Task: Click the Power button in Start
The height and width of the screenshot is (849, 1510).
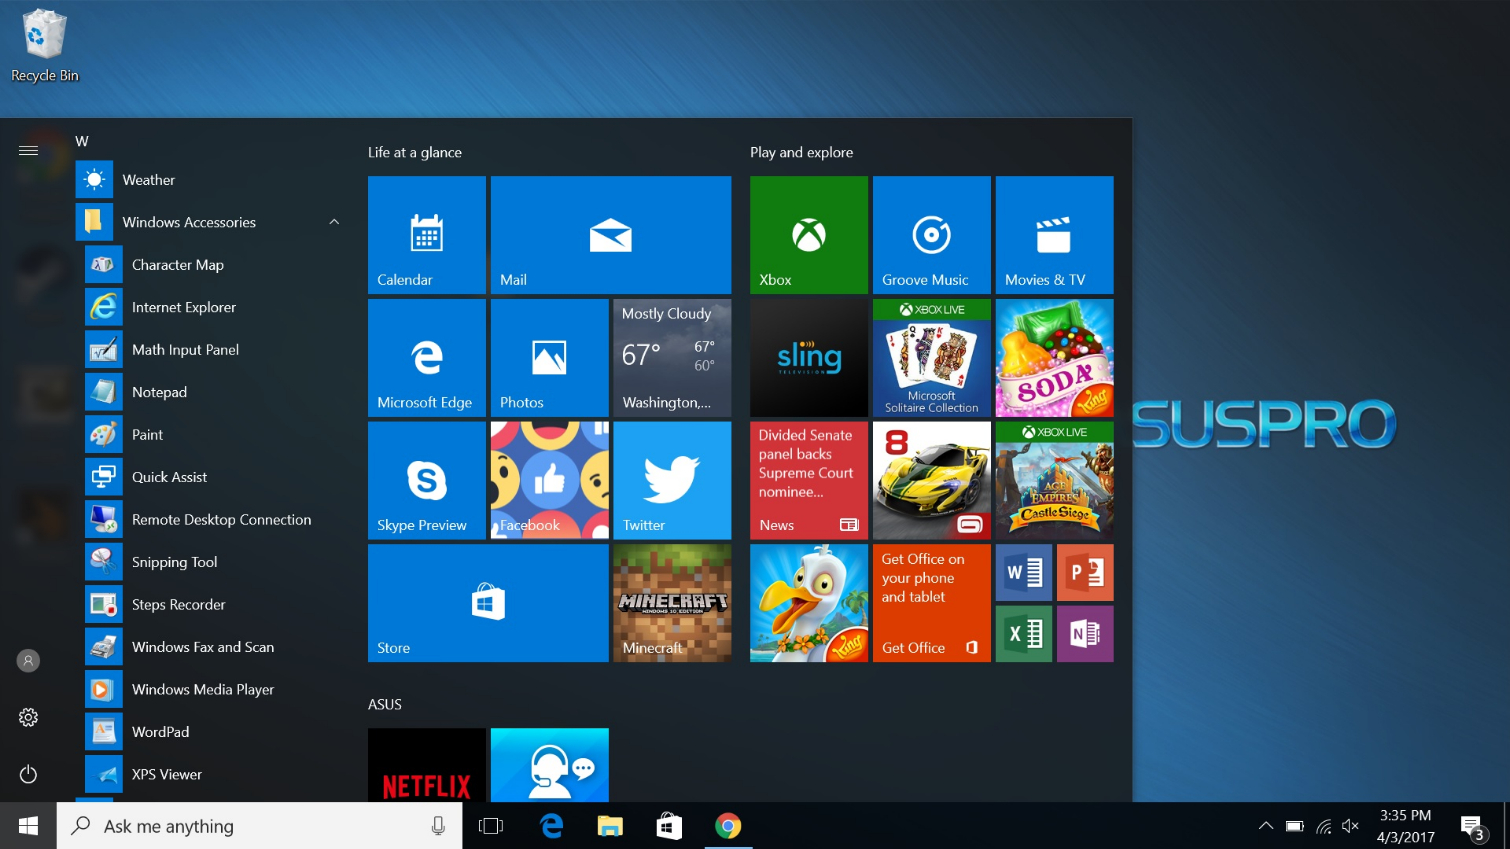Action: [x=28, y=774]
